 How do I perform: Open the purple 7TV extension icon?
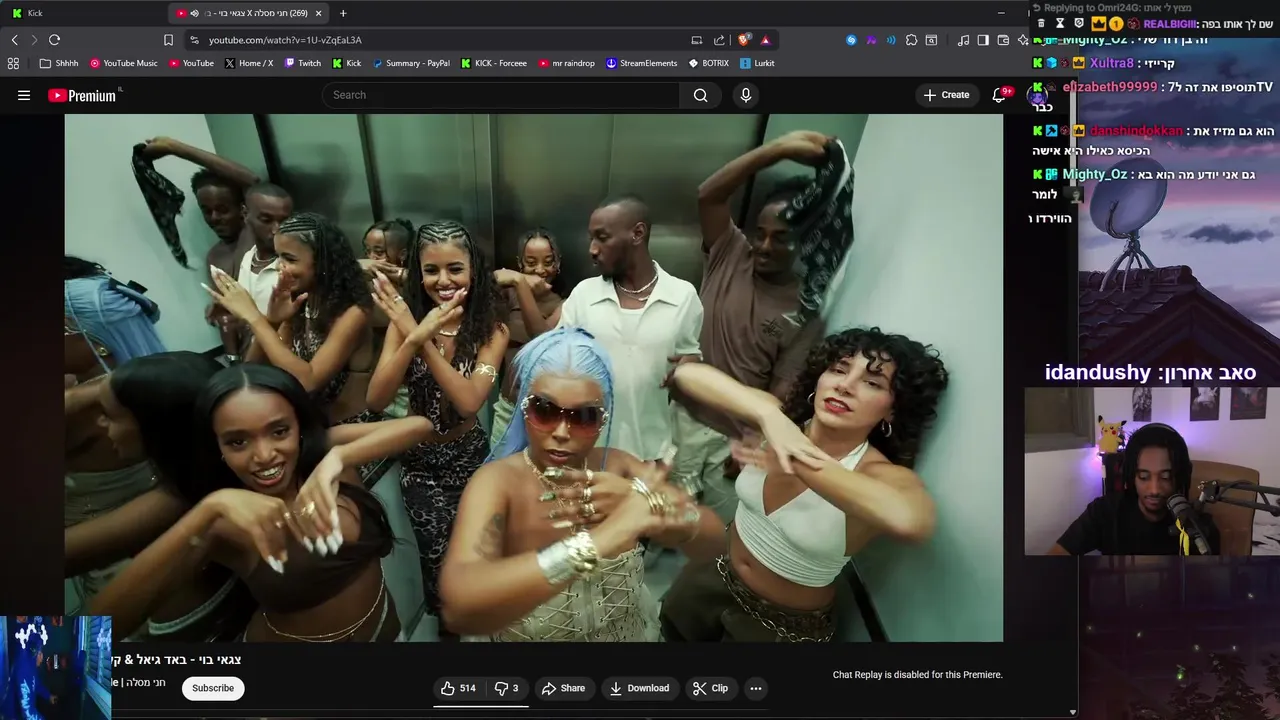tap(871, 40)
